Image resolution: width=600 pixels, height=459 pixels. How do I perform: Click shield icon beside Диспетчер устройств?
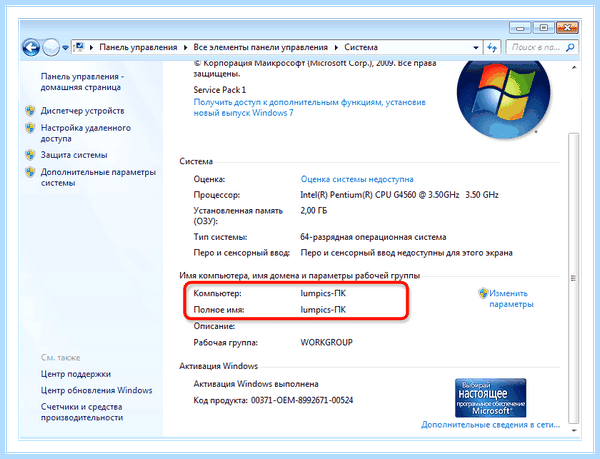[x=30, y=111]
